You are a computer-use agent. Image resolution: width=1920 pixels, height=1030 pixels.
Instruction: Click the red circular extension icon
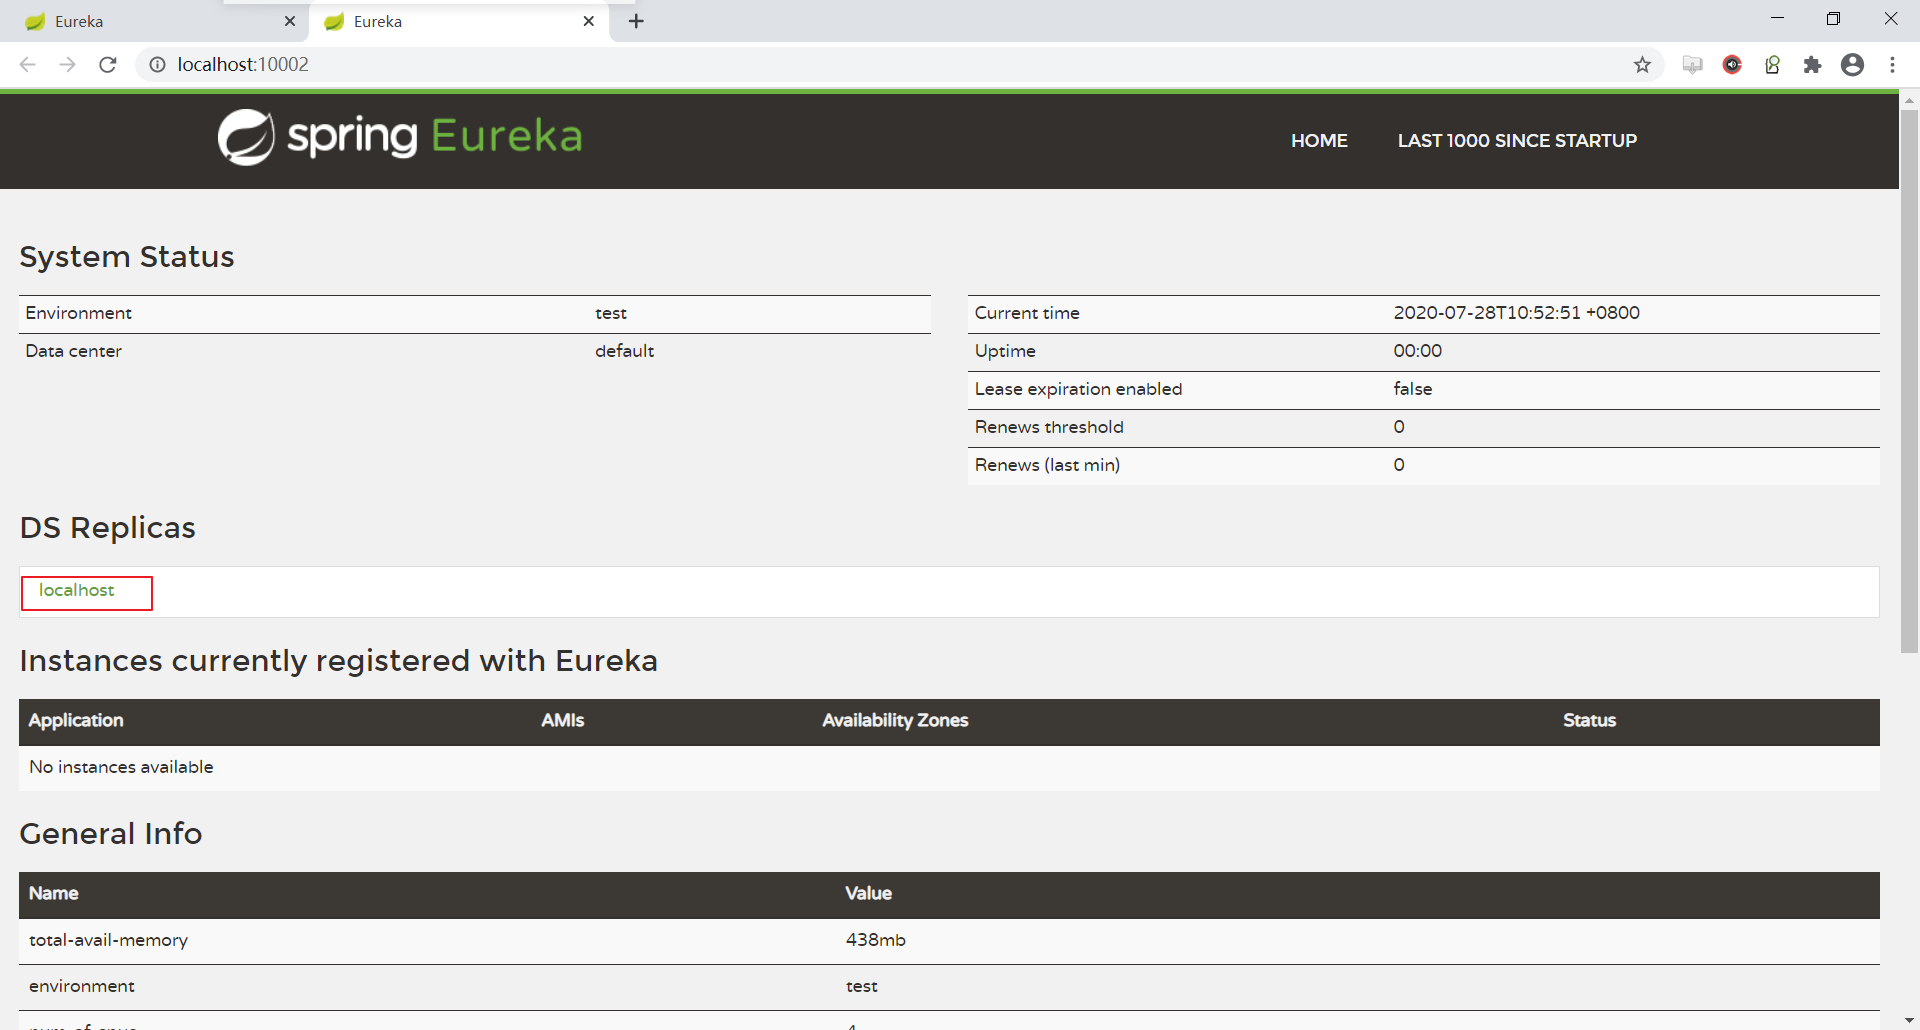(x=1732, y=65)
